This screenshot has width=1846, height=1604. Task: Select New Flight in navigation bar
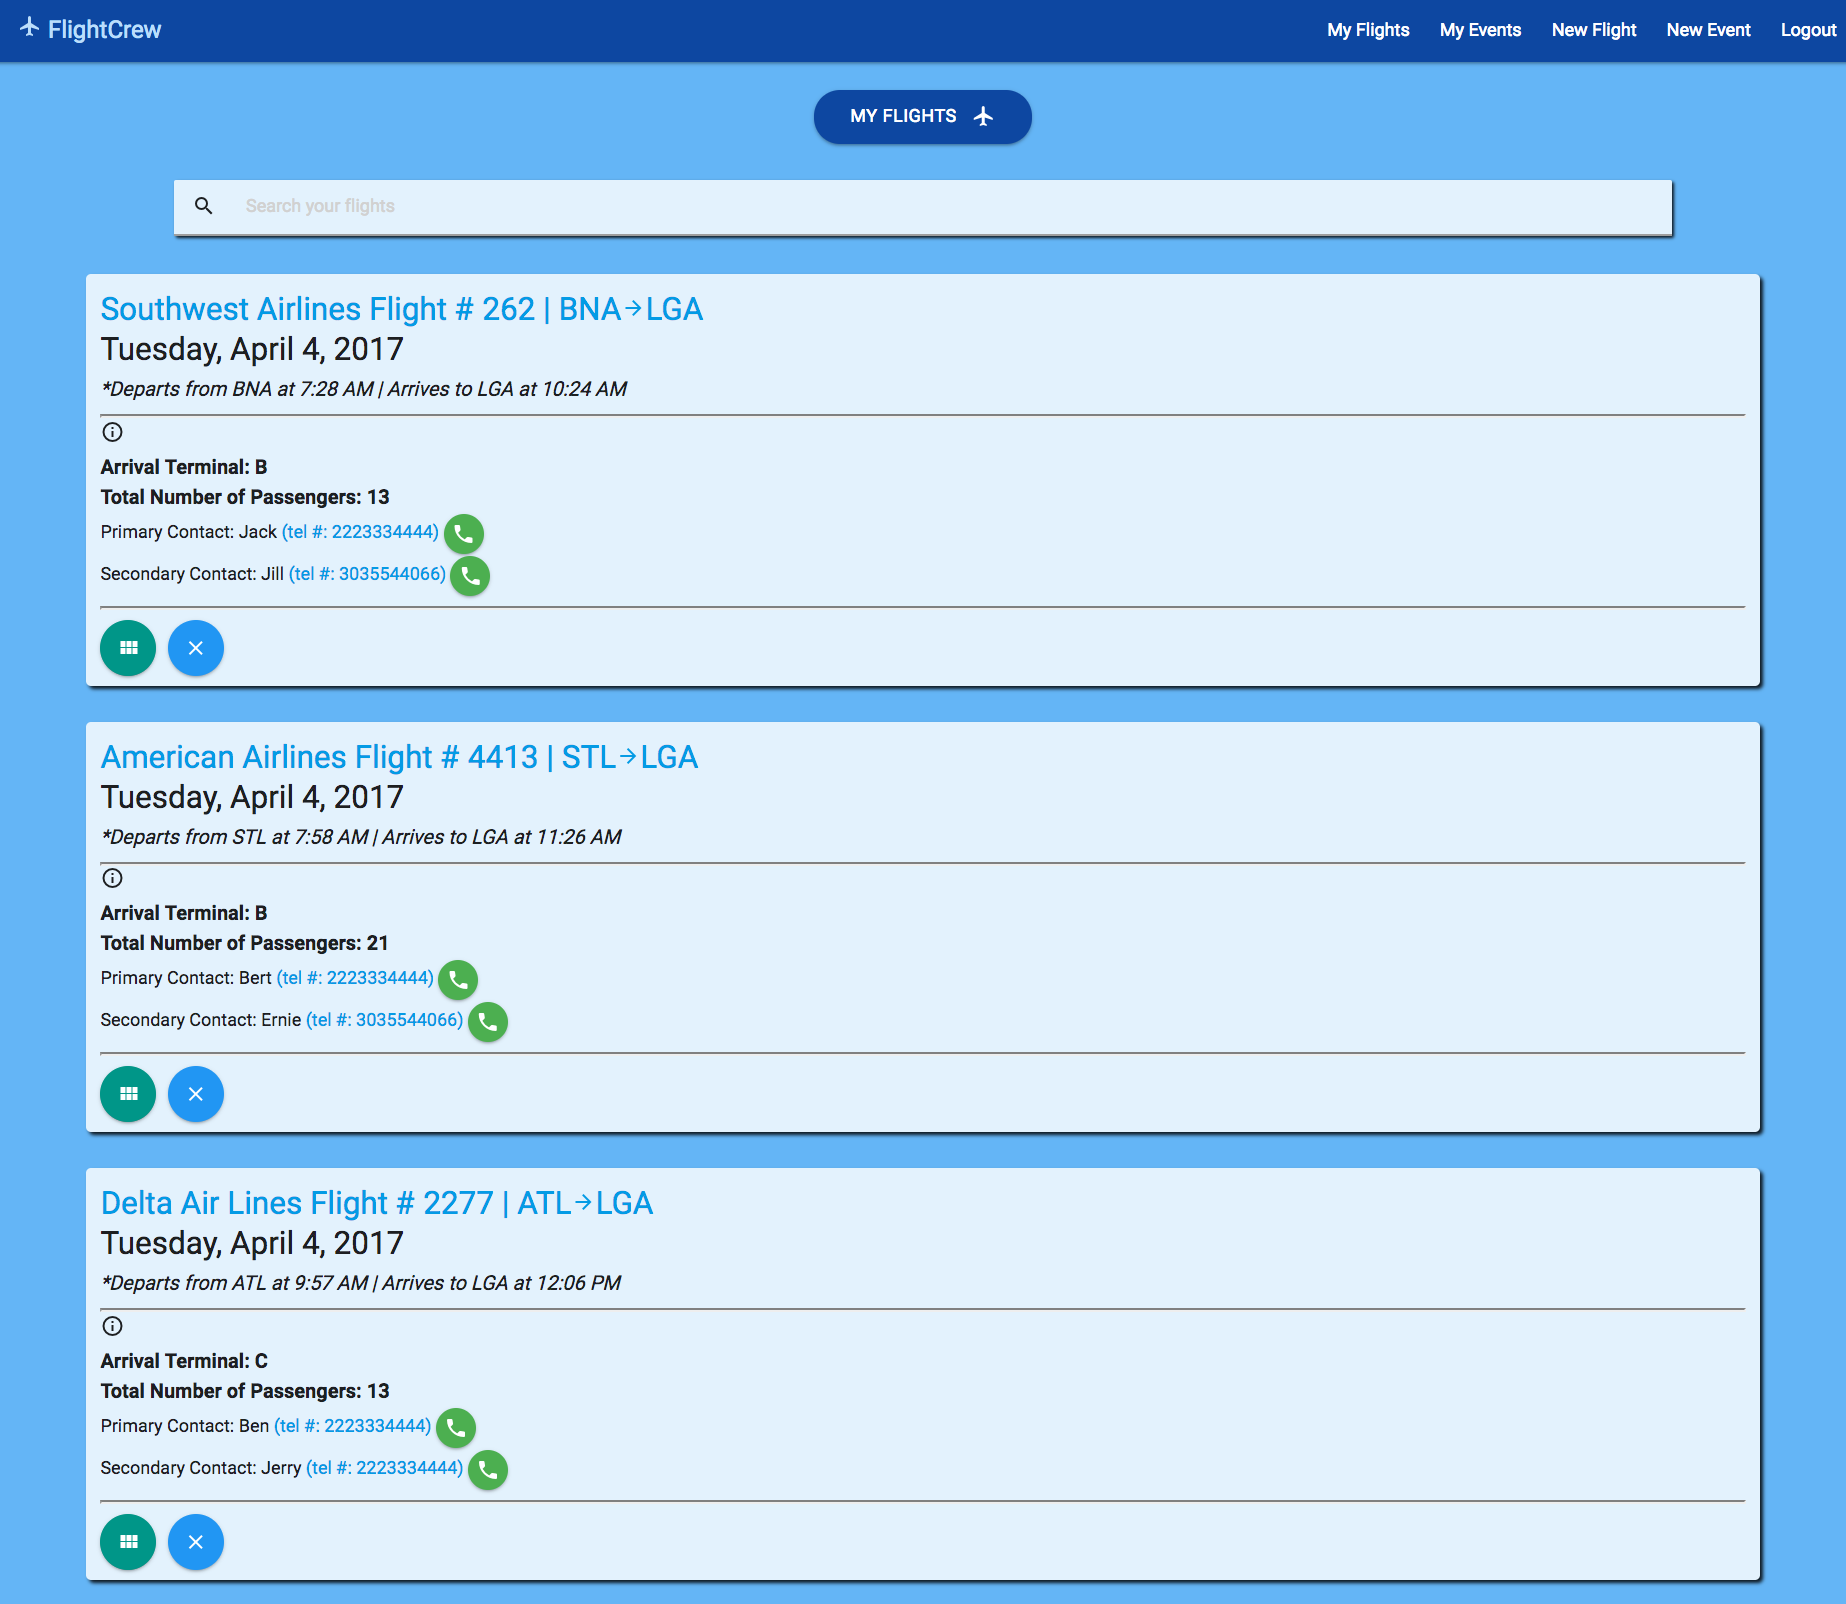pyautogui.click(x=1594, y=30)
